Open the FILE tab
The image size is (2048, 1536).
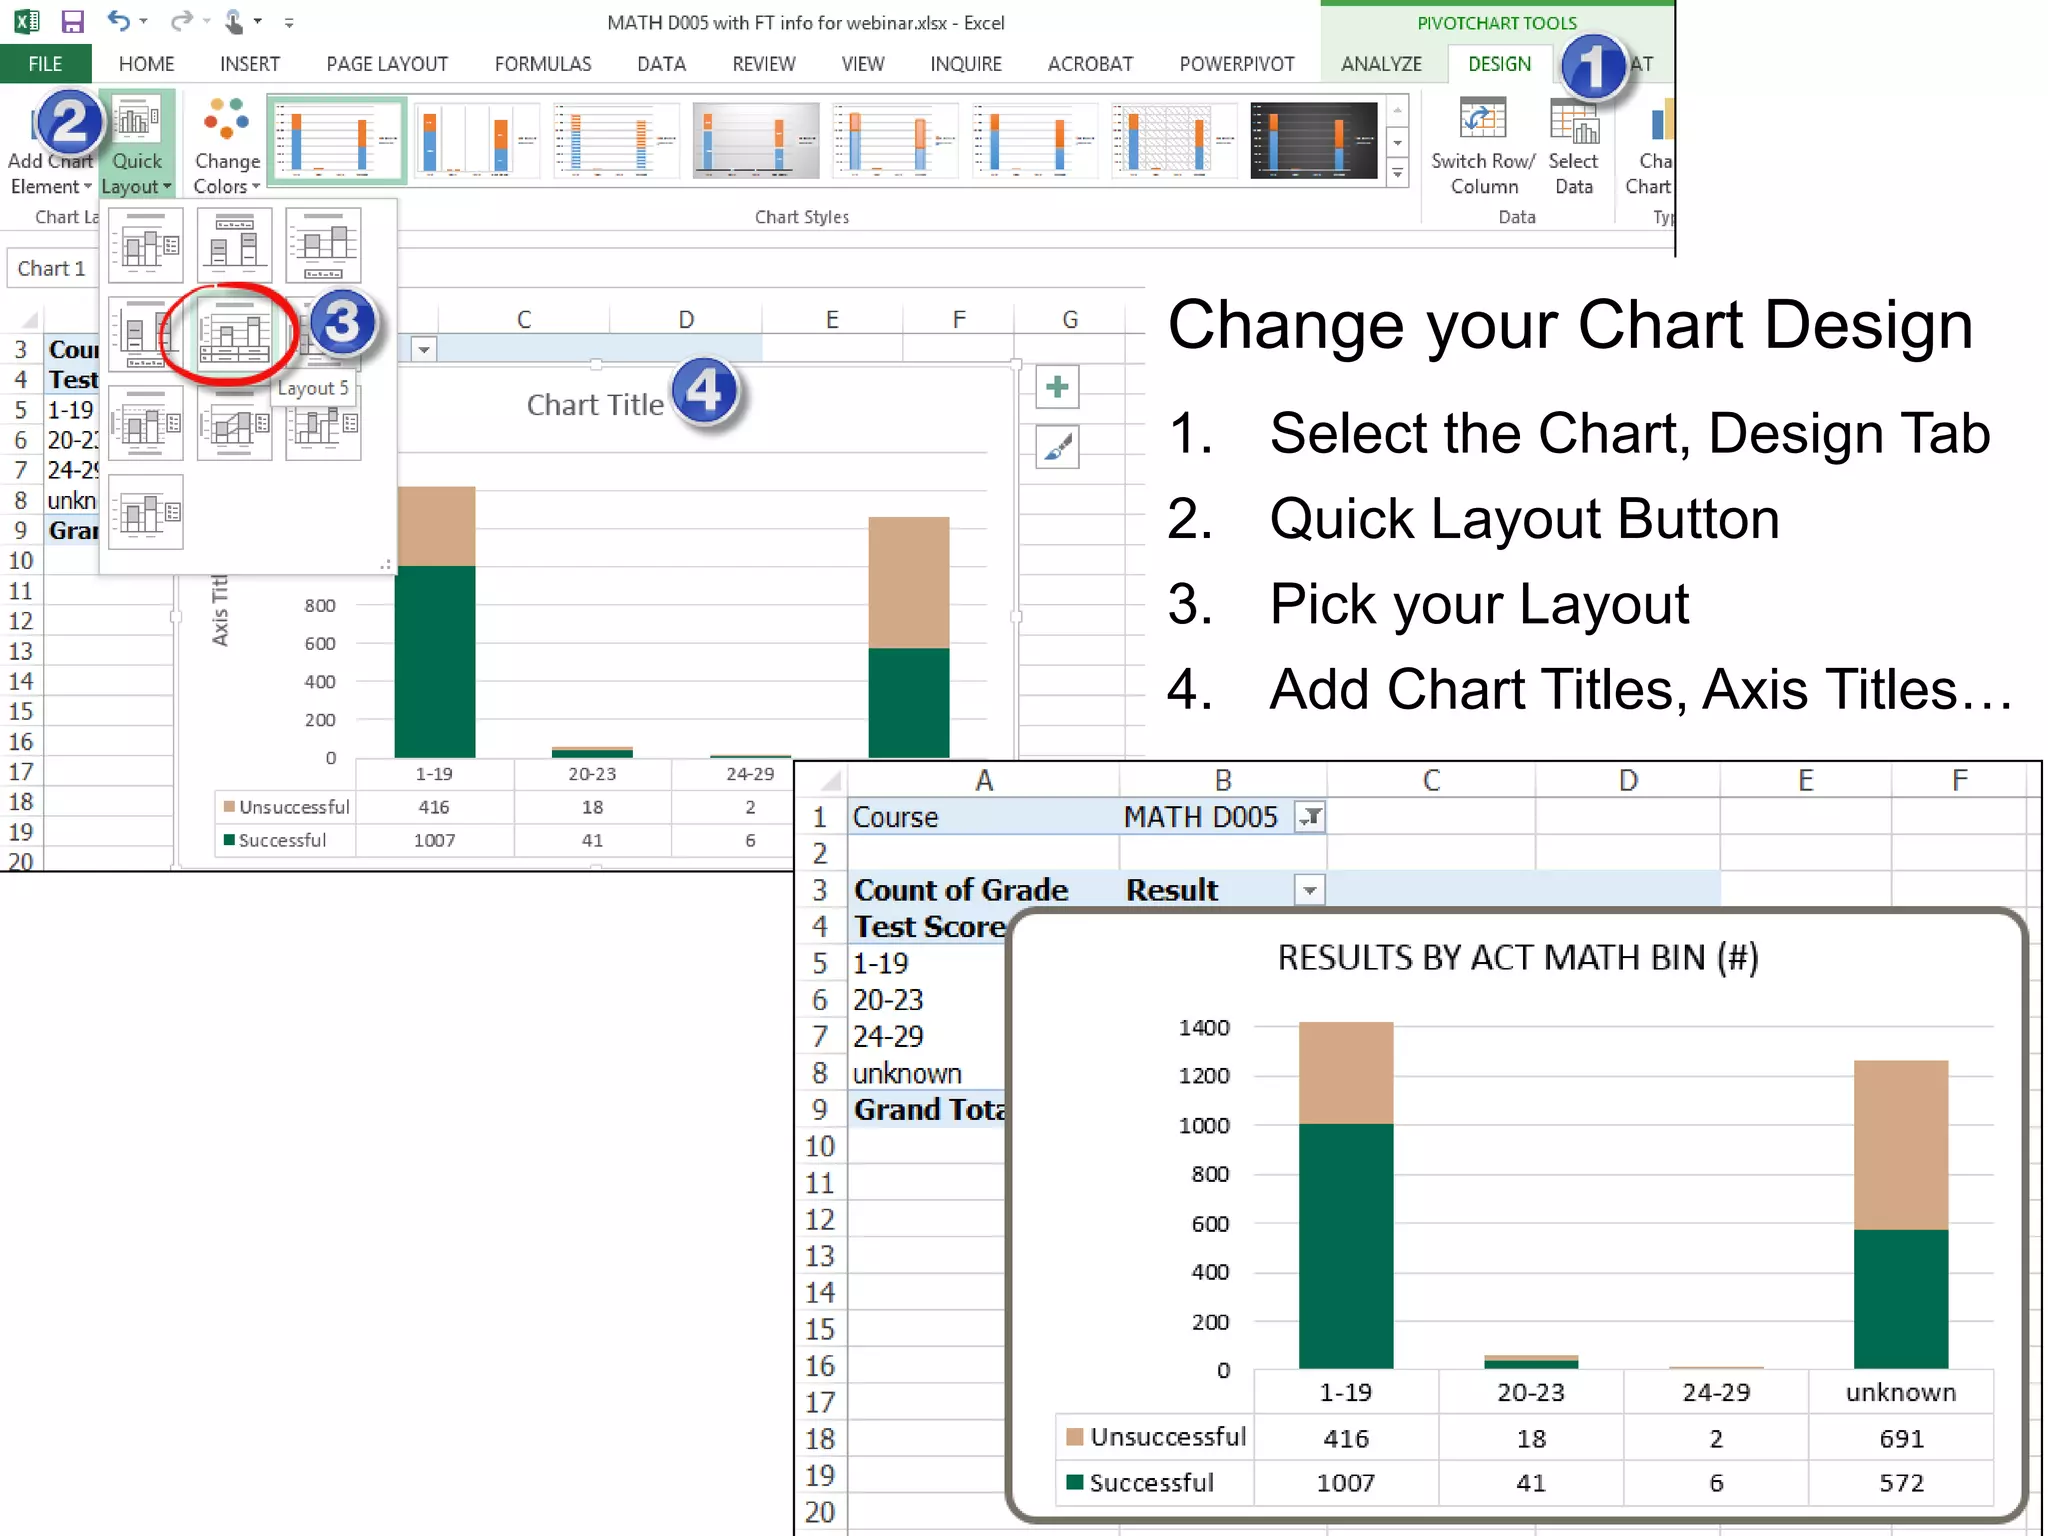pyautogui.click(x=45, y=64)
